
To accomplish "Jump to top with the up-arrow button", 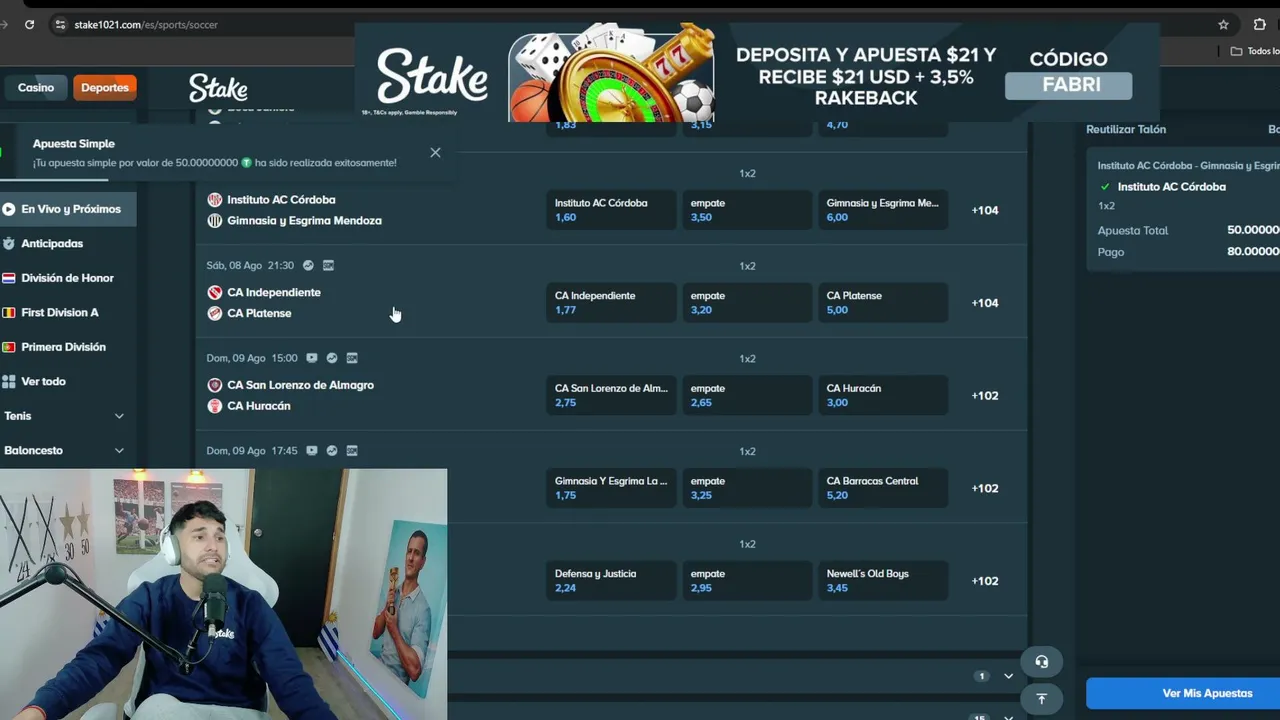I will (x=1041, y=699).
